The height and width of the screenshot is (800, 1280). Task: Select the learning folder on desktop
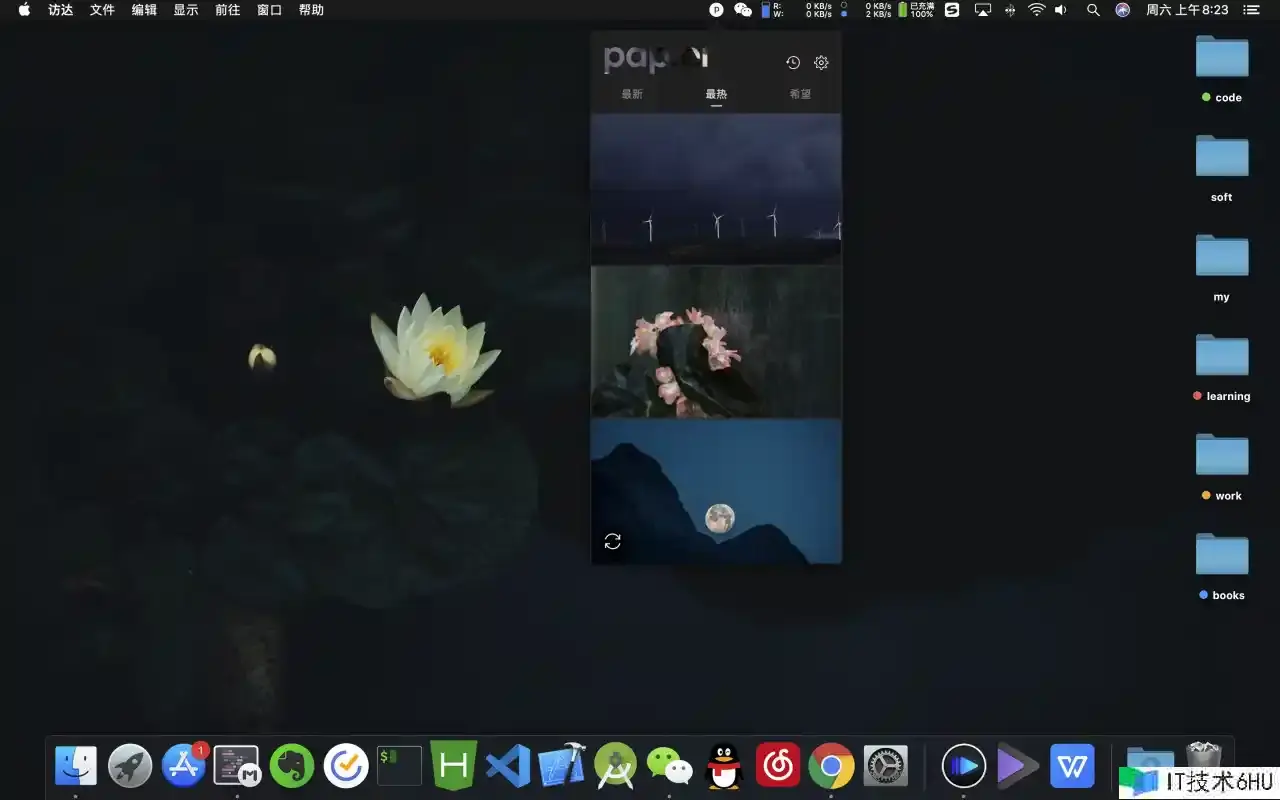[1222, 367]
